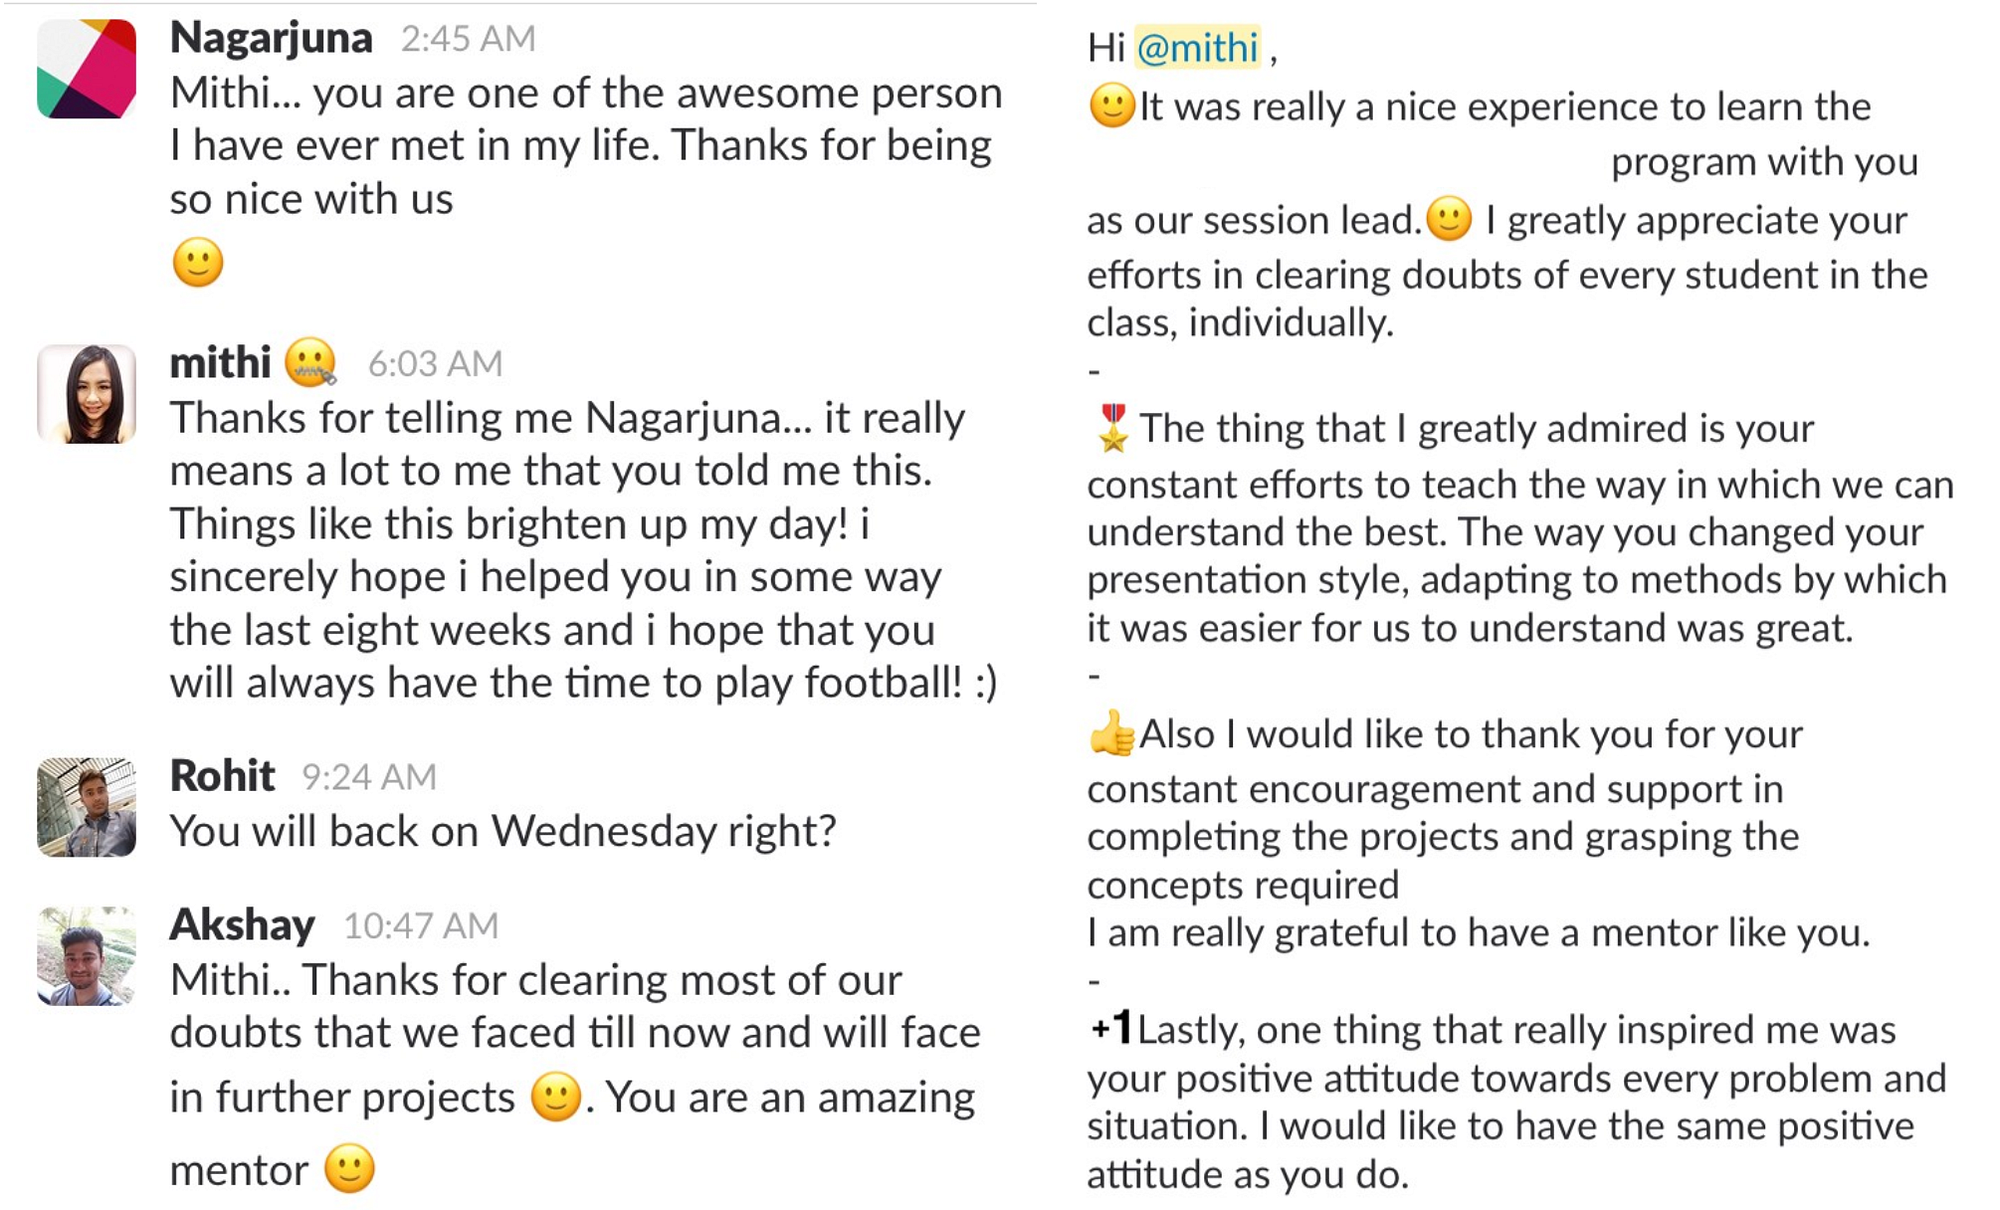Open the @mithi mention link
2000x1210 pixels.
1198,47
